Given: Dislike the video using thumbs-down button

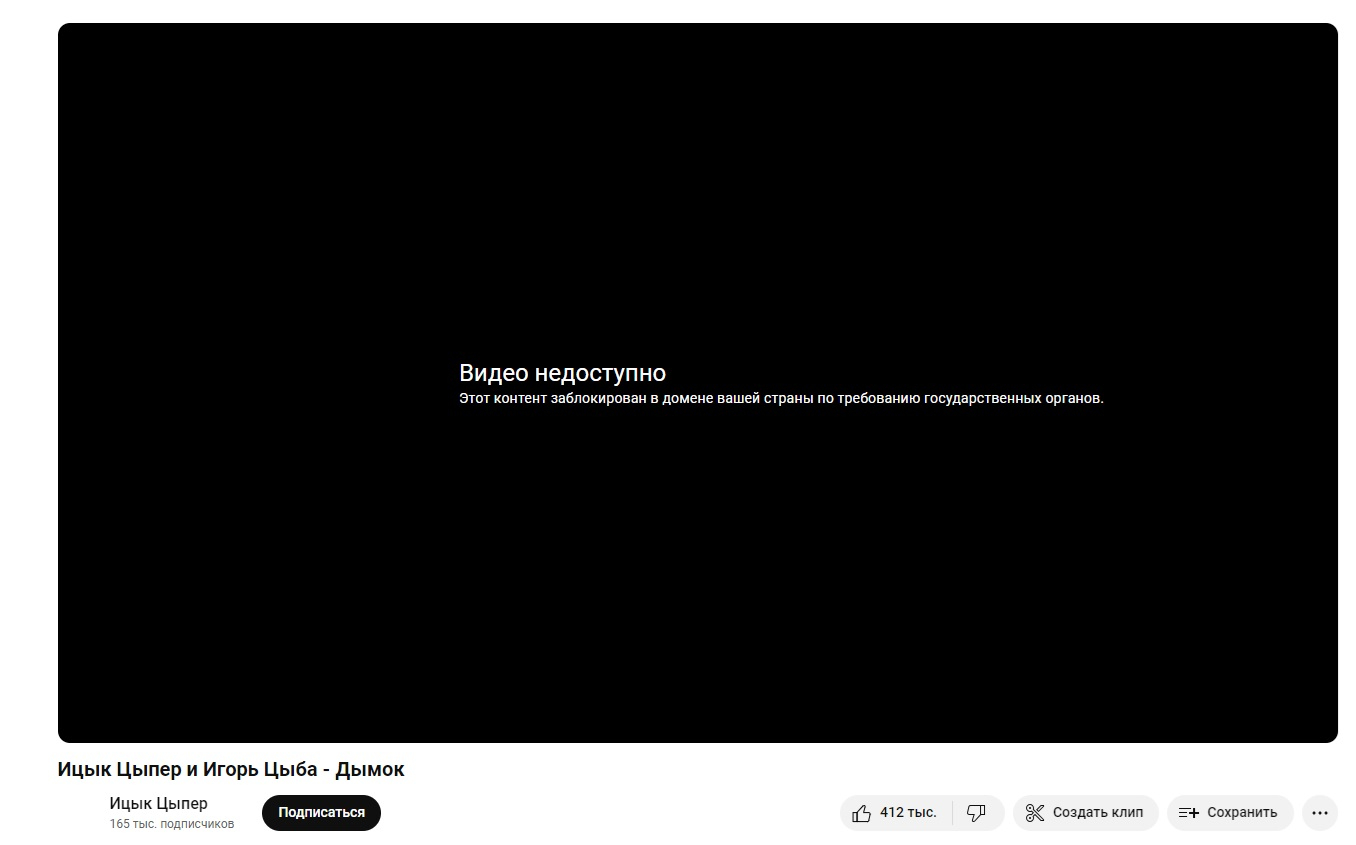Looking at the screenshot, I should (977, 813).
